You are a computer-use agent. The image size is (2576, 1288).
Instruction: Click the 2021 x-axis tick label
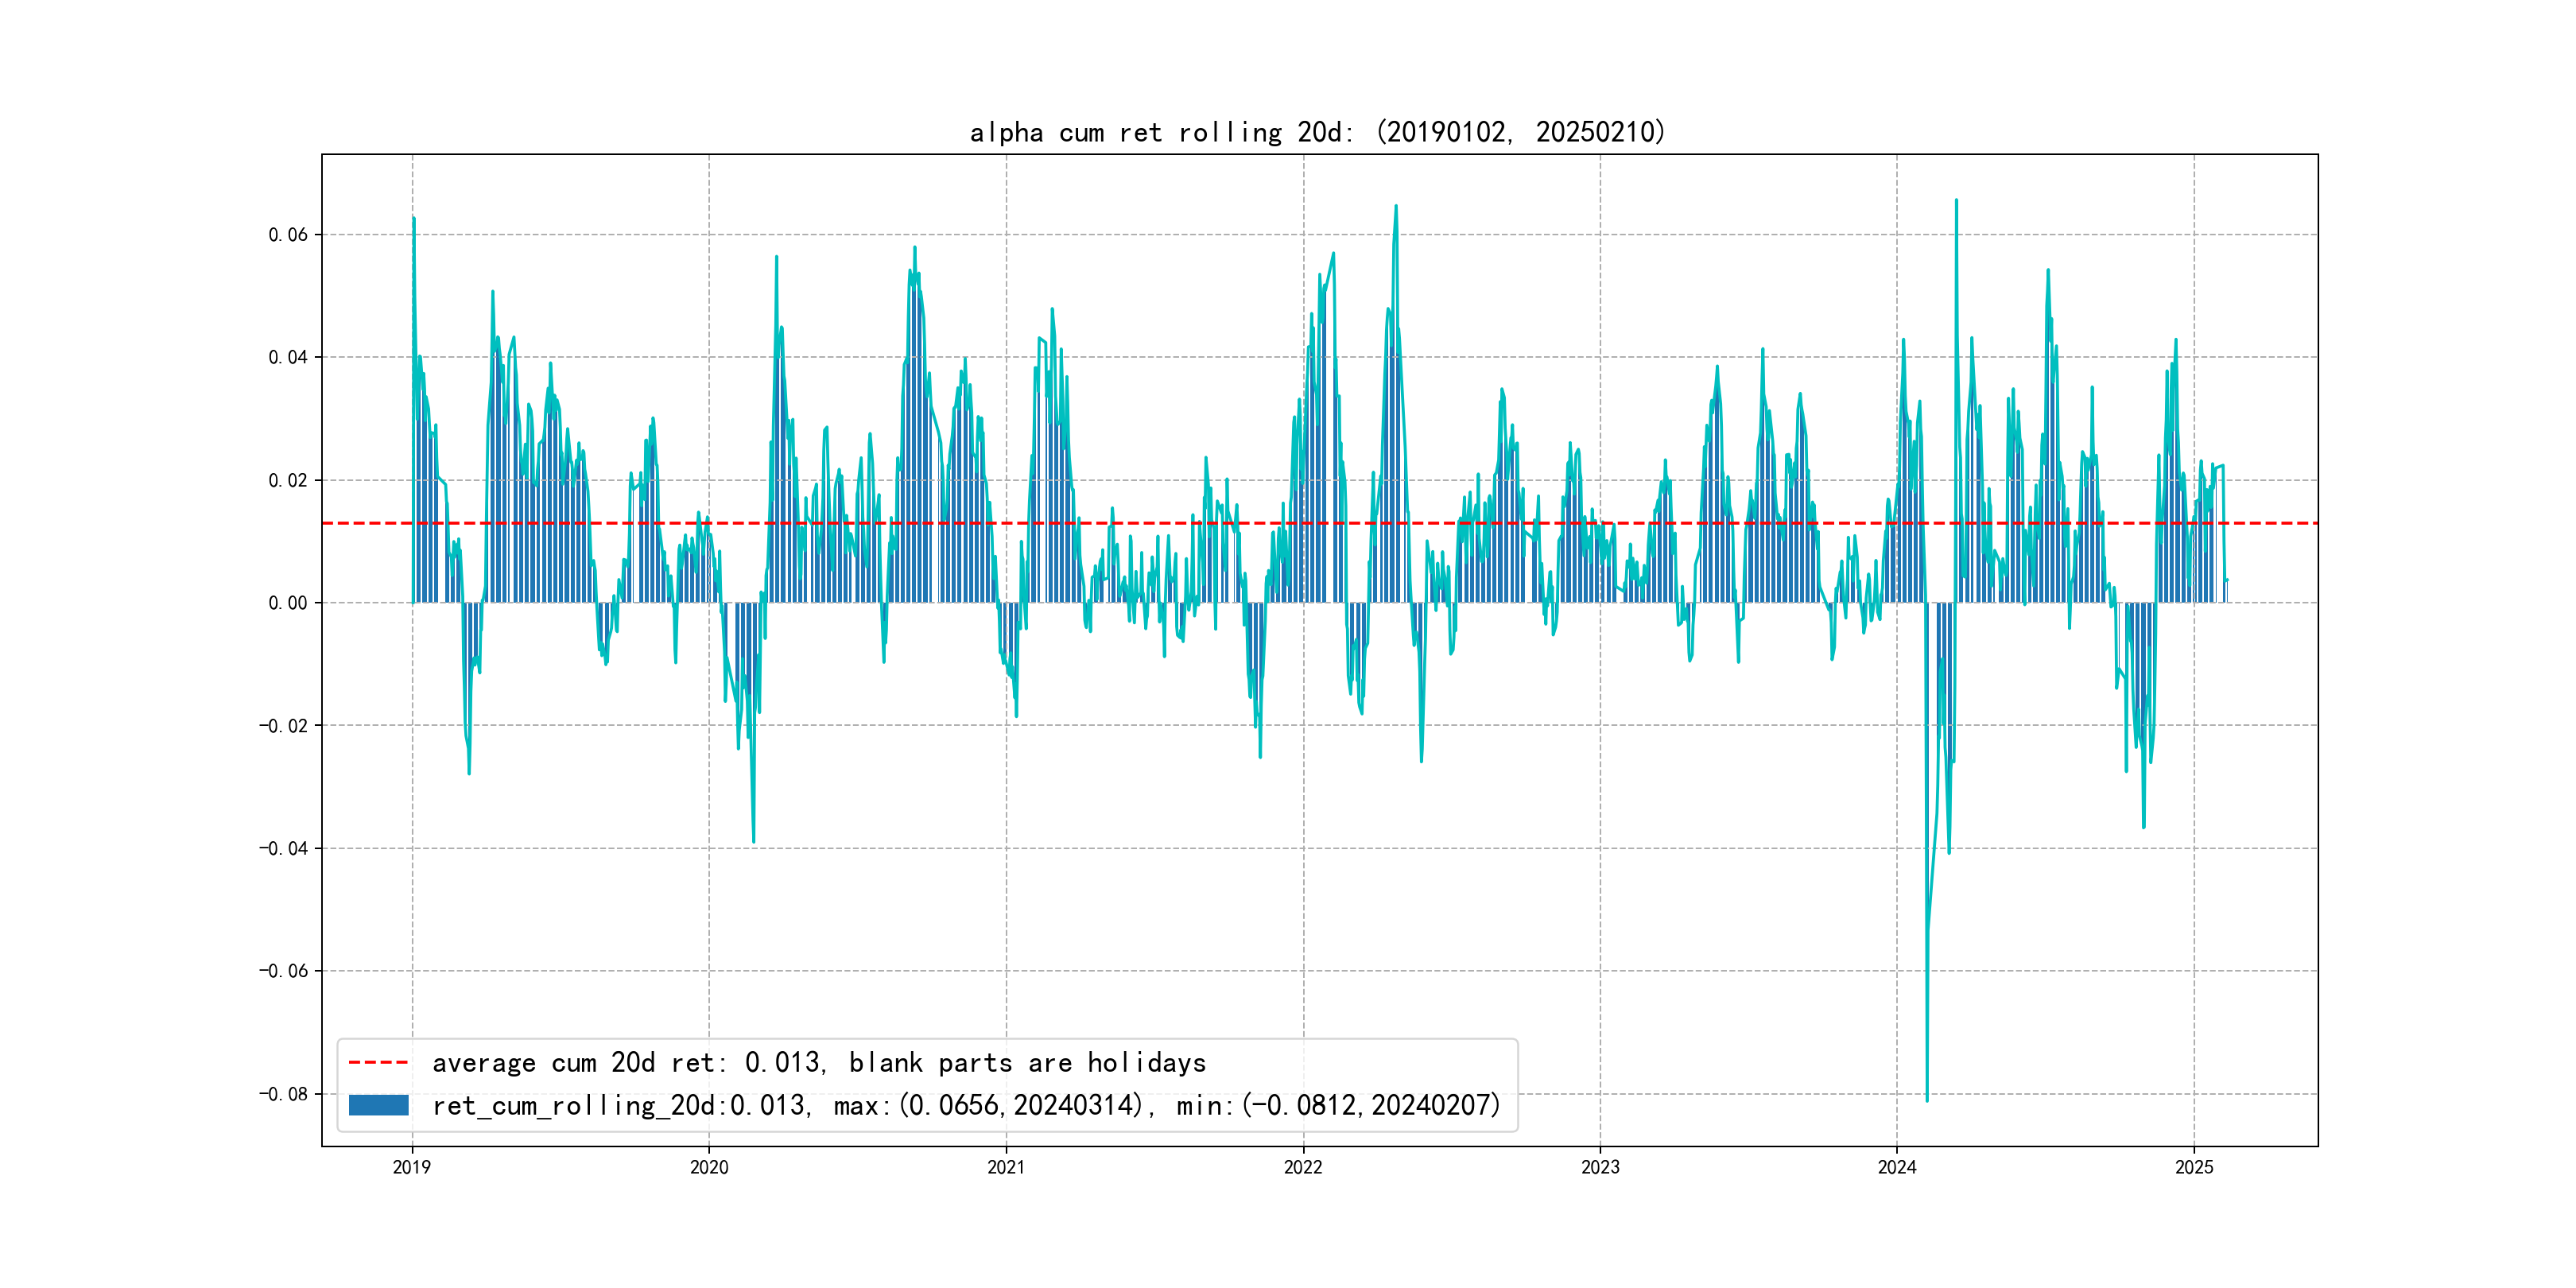coord(1006,1167)
